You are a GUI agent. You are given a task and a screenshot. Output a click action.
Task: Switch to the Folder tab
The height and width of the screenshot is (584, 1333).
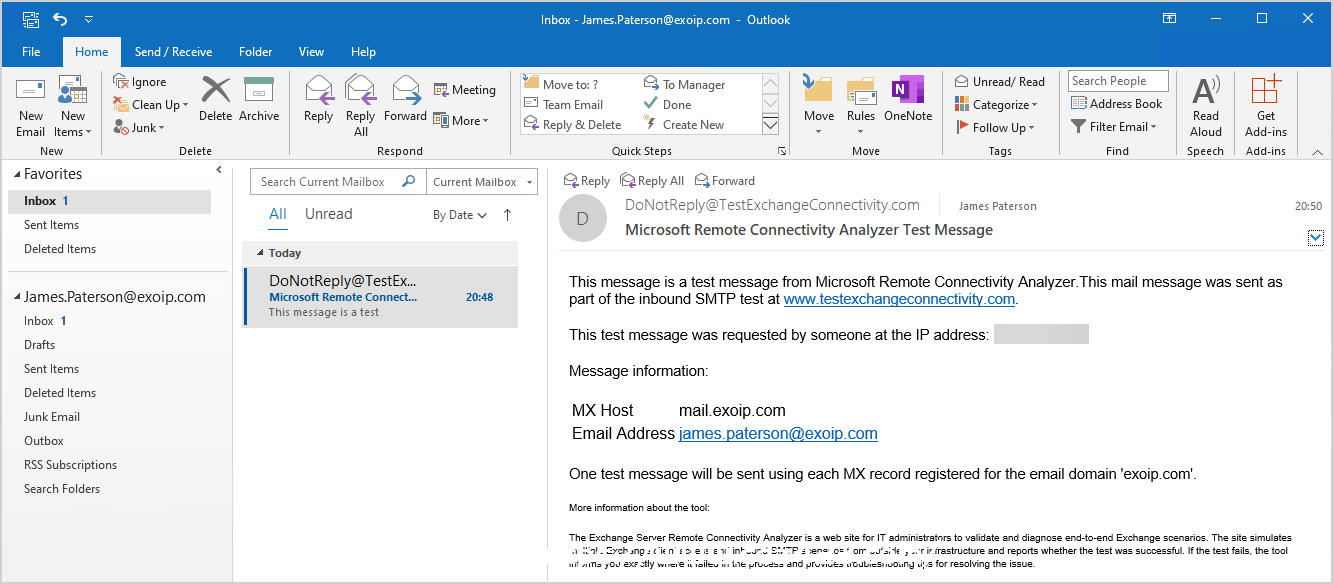coord(256,52)
